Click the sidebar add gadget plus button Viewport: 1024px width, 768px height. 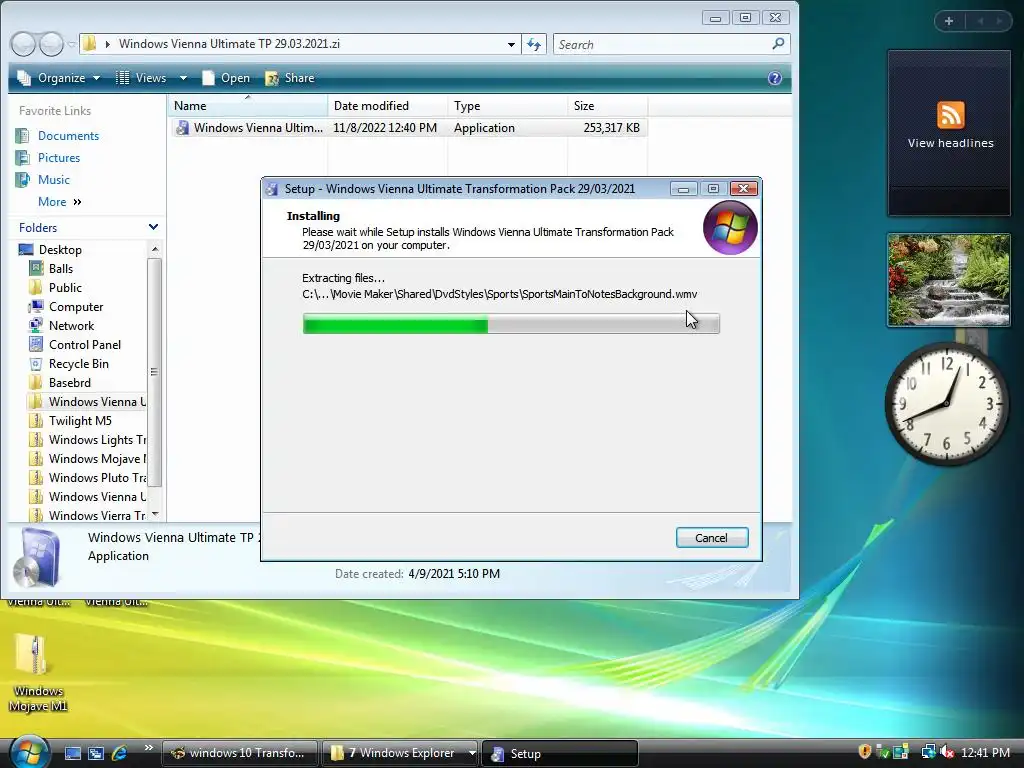click(x=949, y=21)
